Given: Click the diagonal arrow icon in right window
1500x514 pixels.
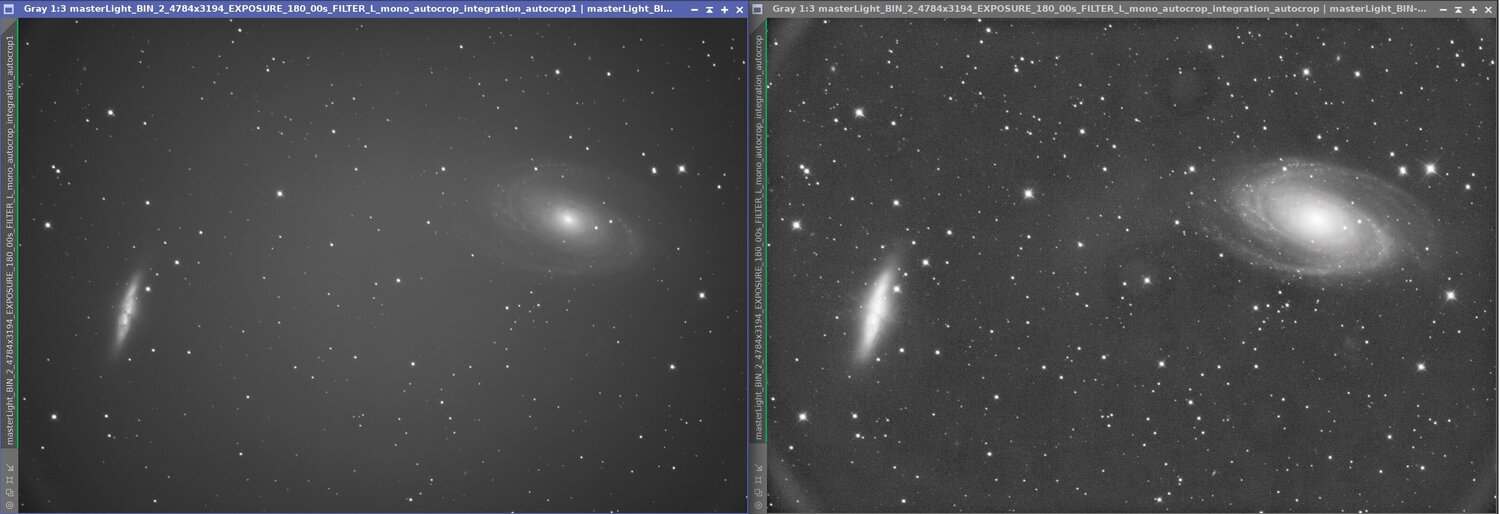Looking at the screenshot, I should point(758,468).
